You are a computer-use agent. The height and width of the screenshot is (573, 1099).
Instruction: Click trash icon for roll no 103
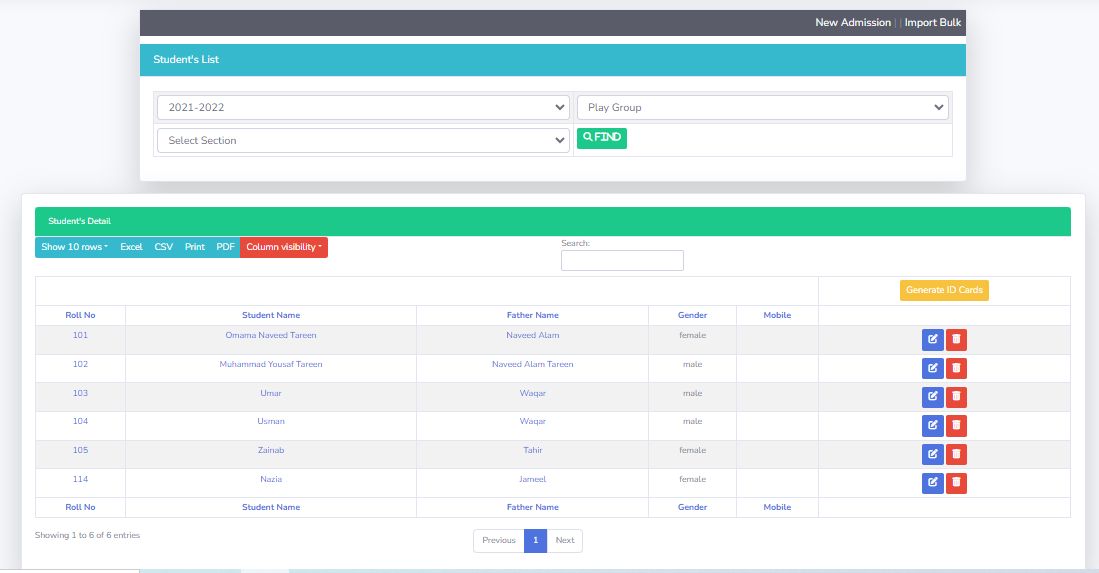pyautogui.click(x=956, y=397)
